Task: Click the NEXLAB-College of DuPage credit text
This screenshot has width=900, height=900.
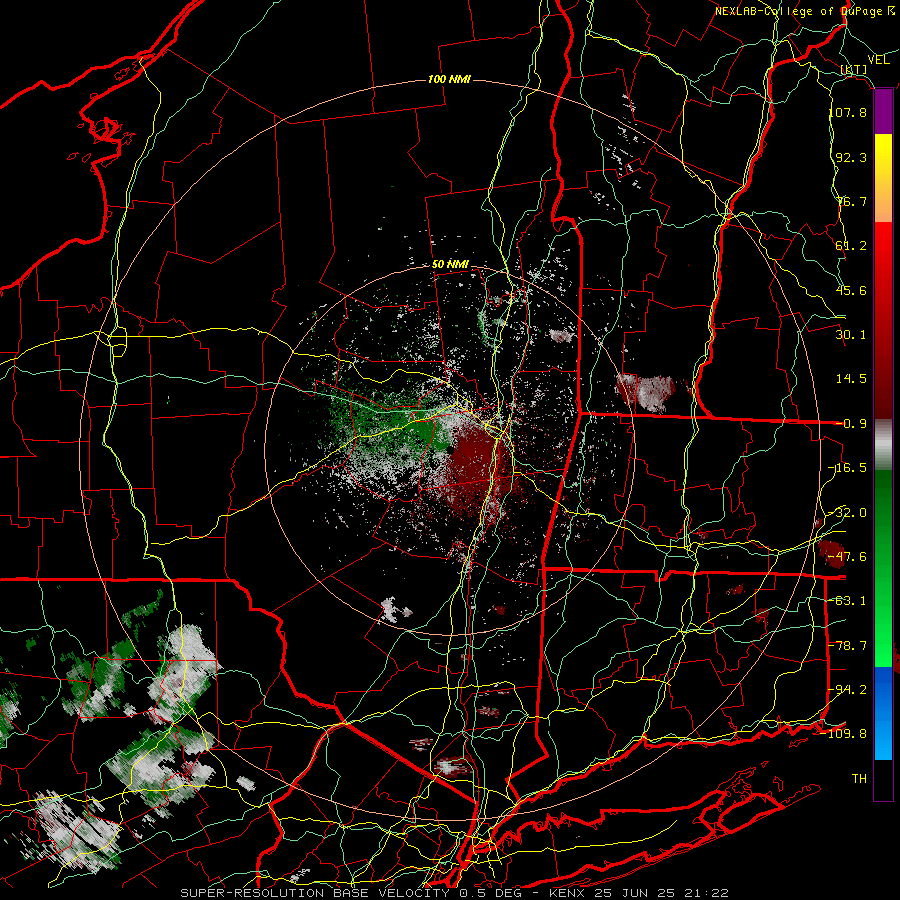Action: [x=805, y=11]
